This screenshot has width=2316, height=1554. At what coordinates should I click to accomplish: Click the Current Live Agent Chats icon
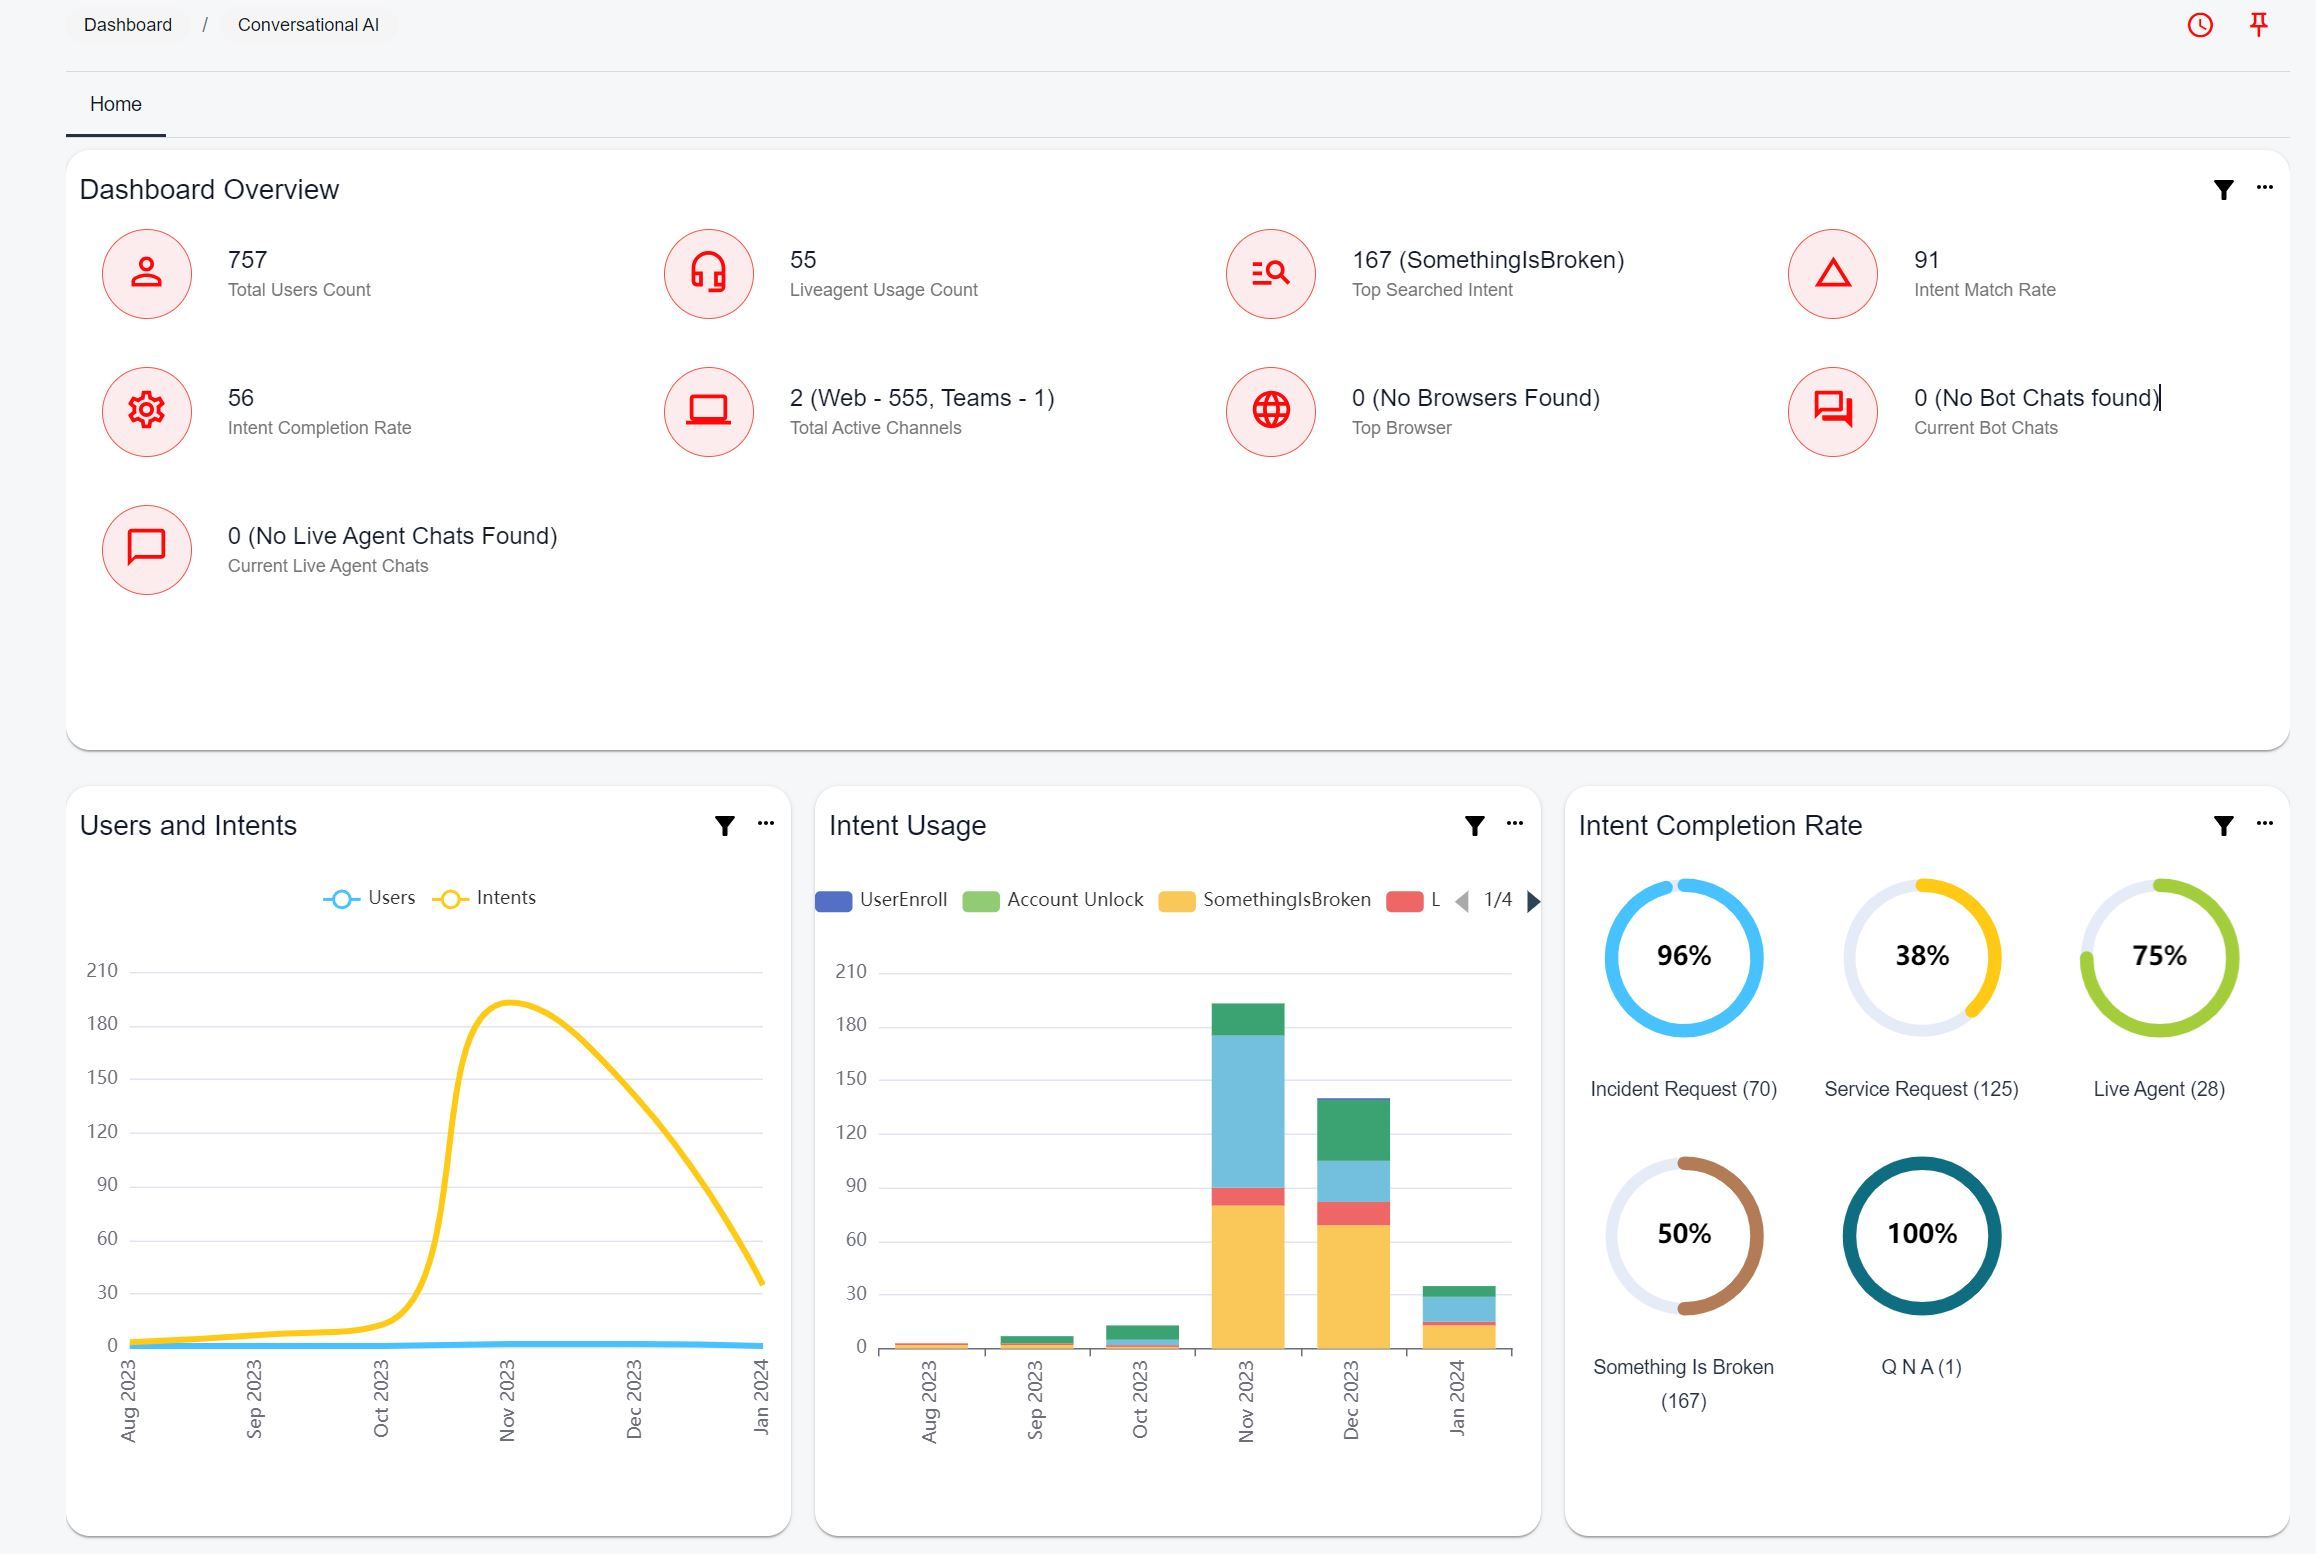(147, 549)
